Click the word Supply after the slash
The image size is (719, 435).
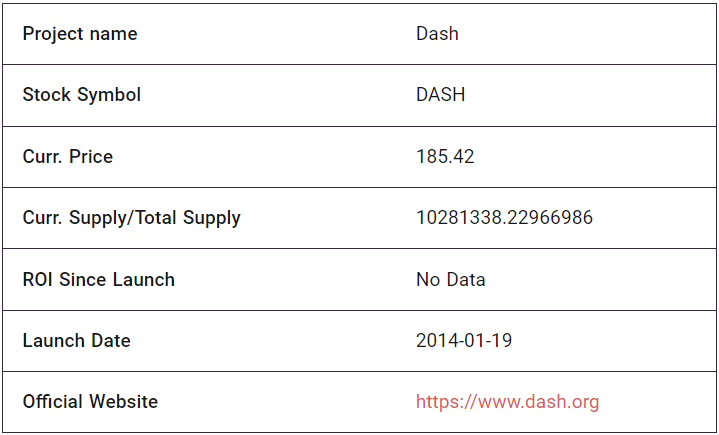point(211,218)
